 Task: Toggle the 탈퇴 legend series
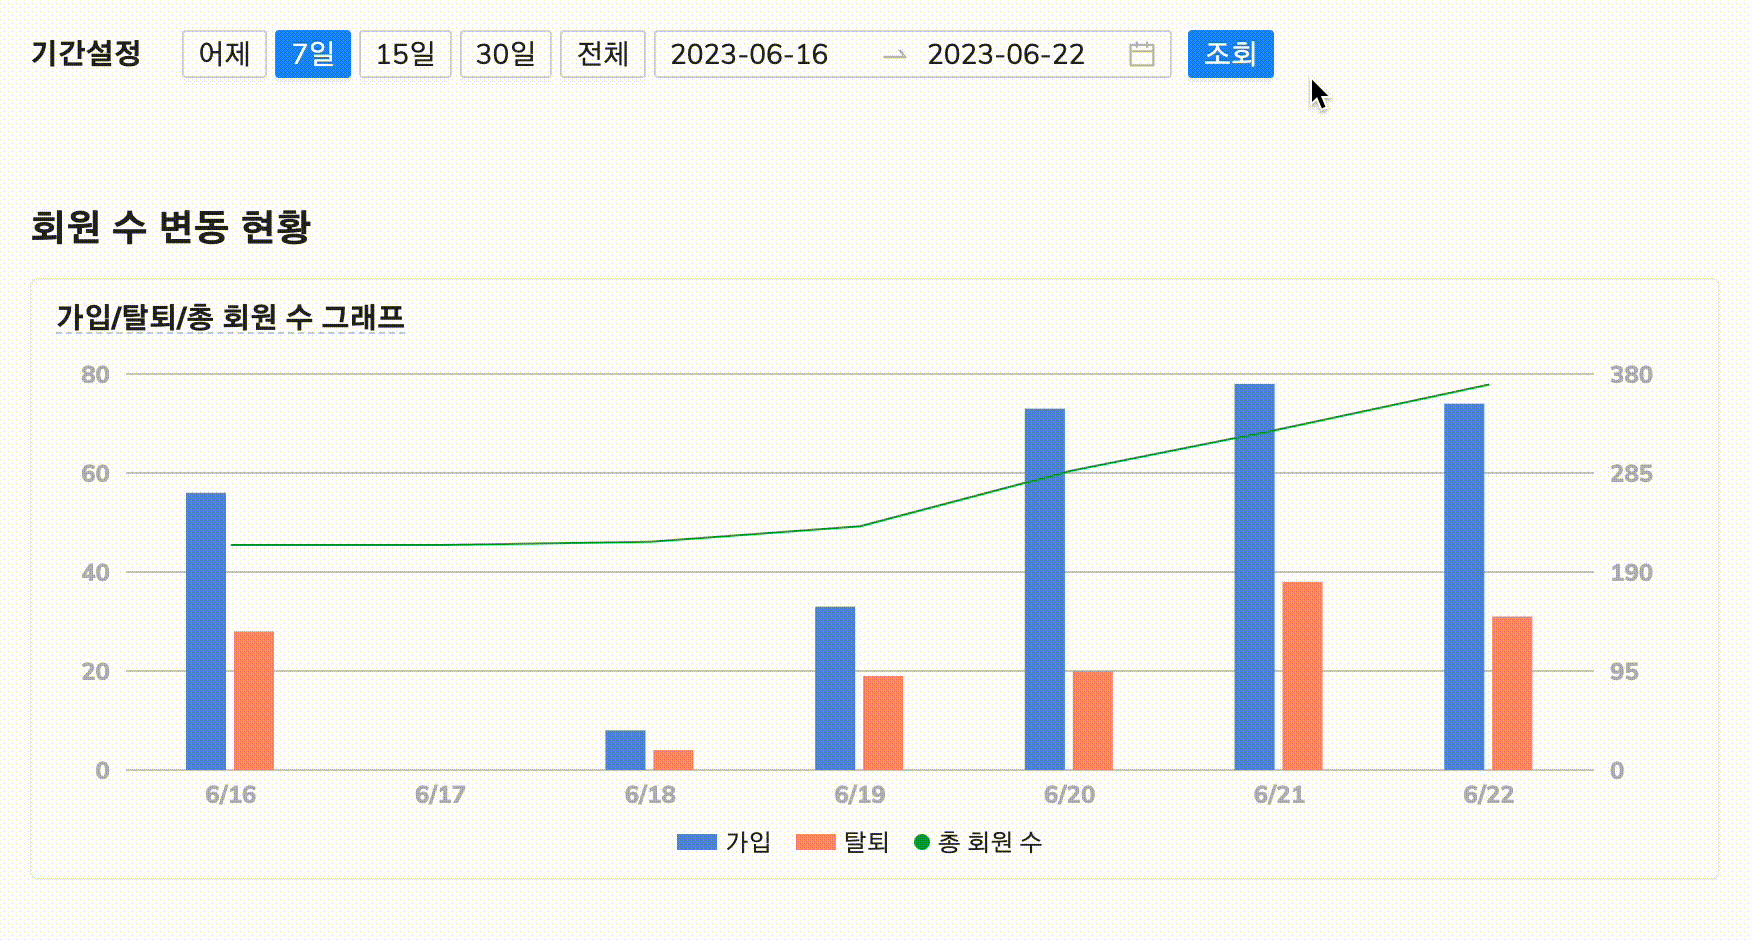tap(842, 842)
